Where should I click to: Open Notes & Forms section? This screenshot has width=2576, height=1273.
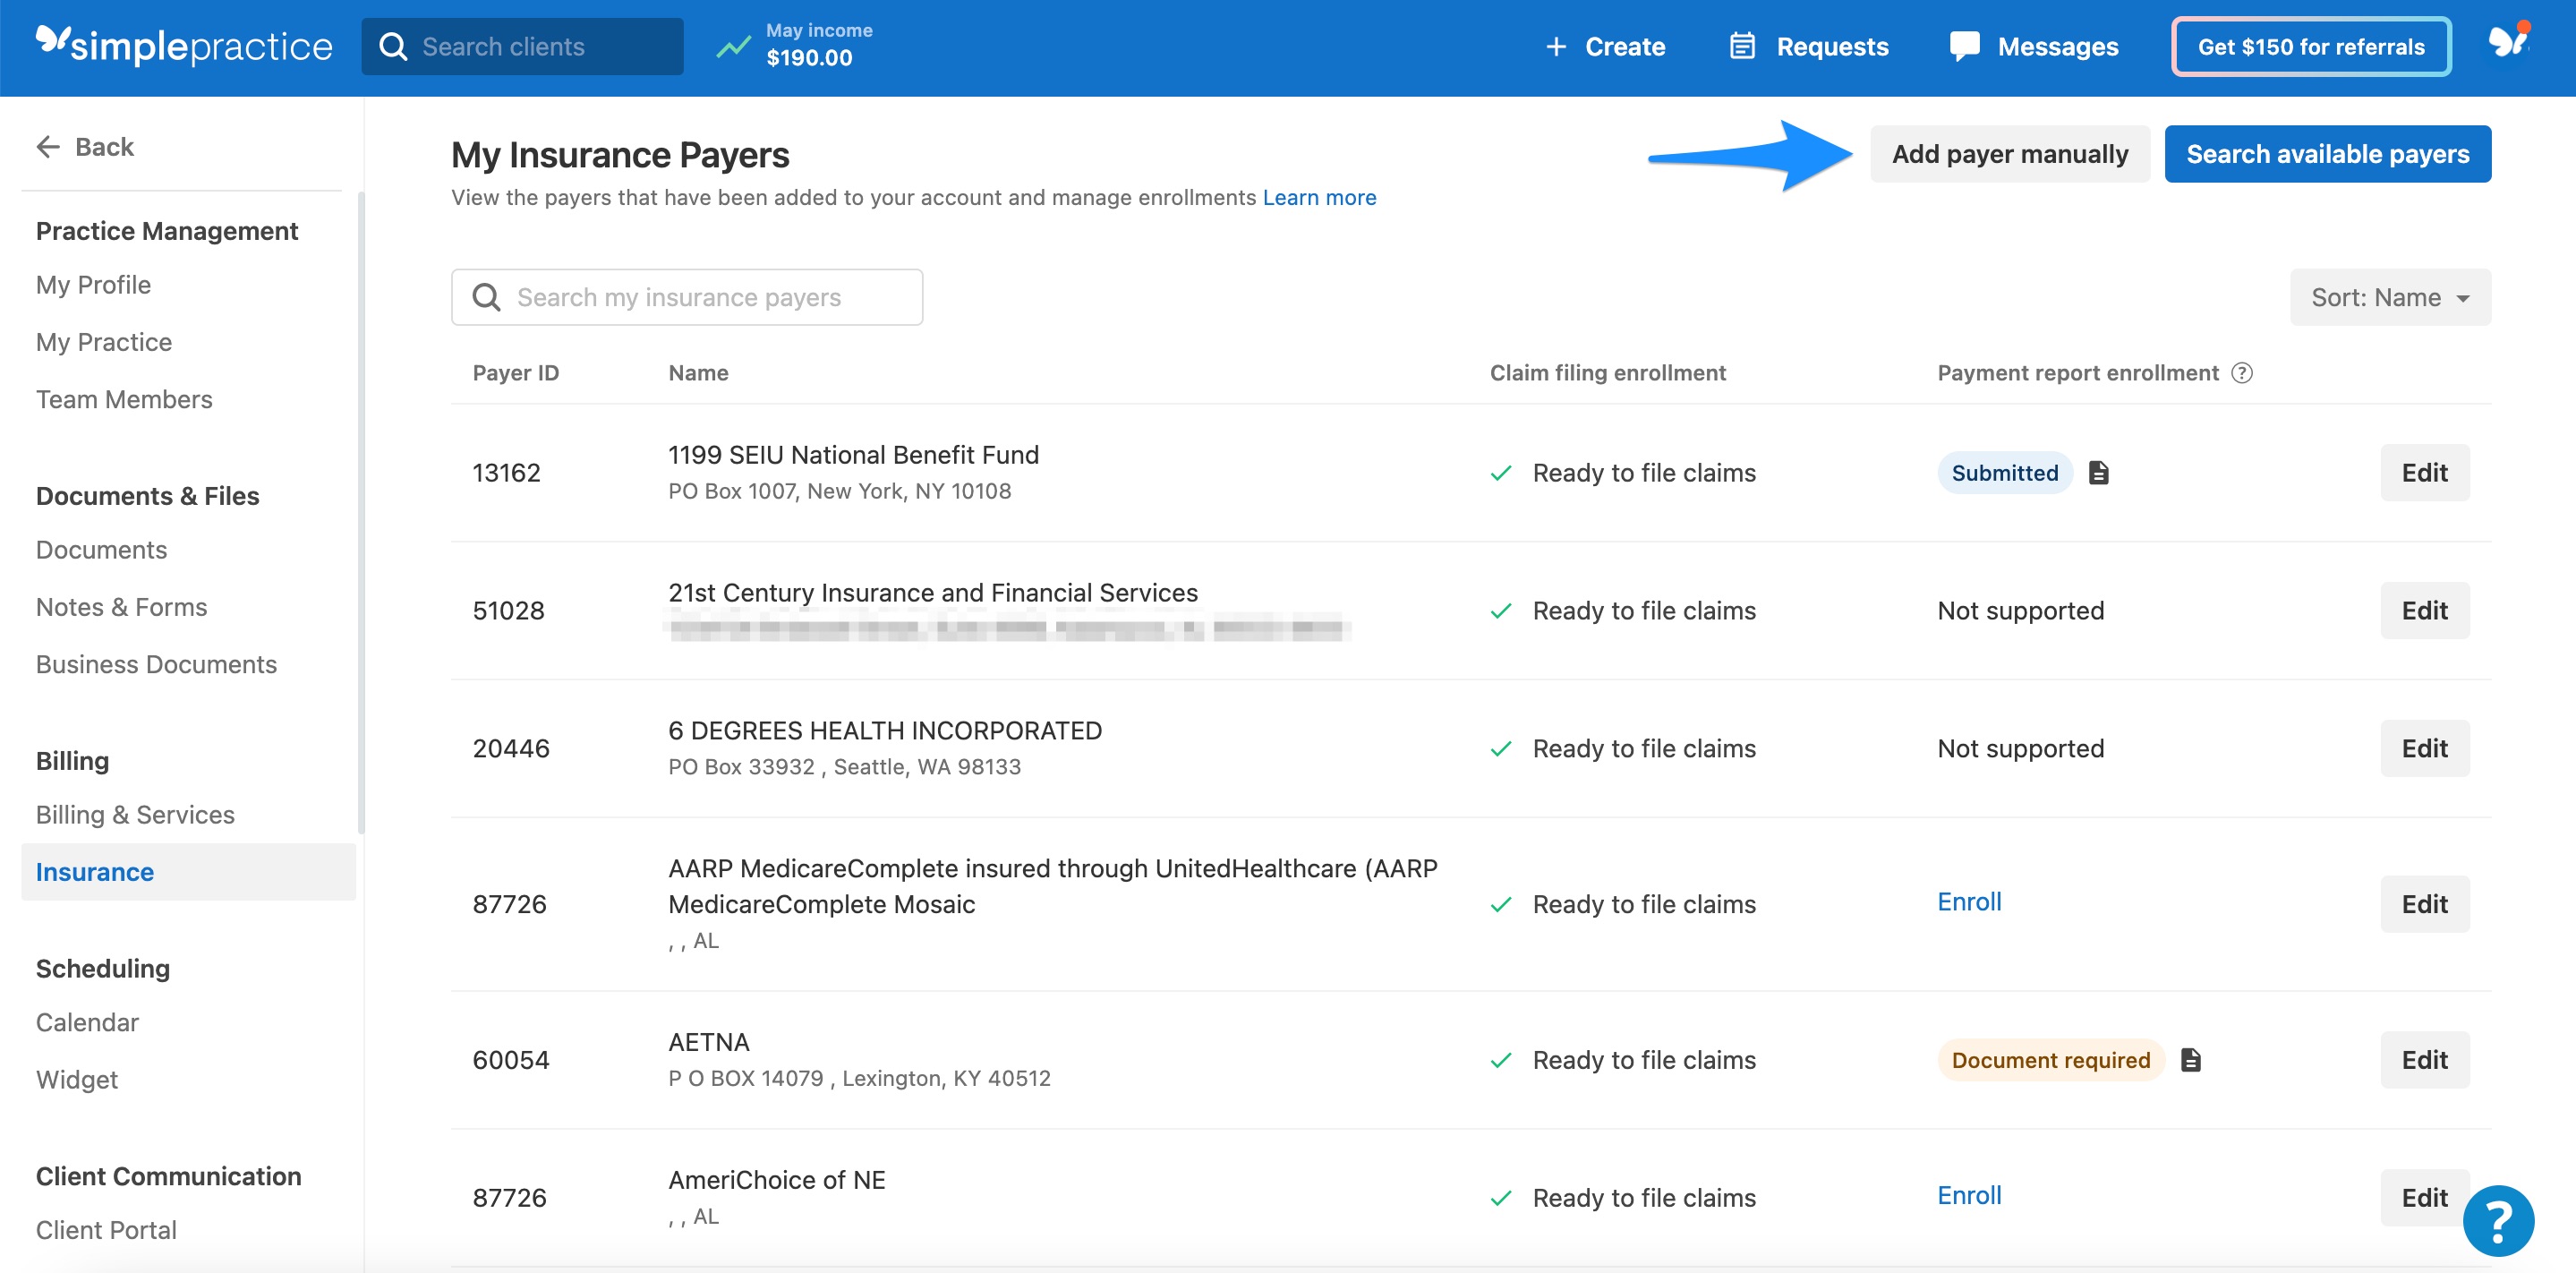point(121,607)
